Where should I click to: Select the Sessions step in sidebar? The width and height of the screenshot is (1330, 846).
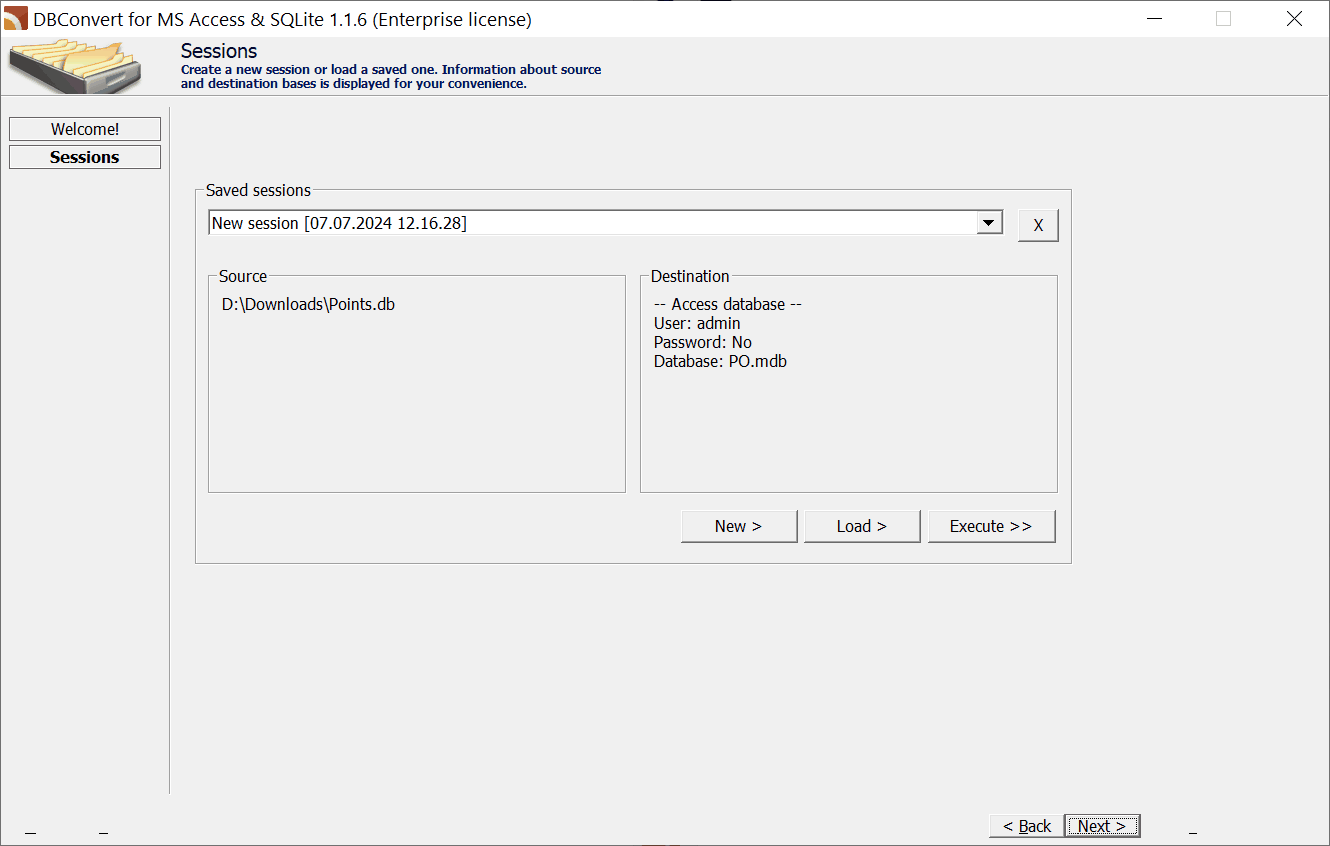[x=85, y=157]
